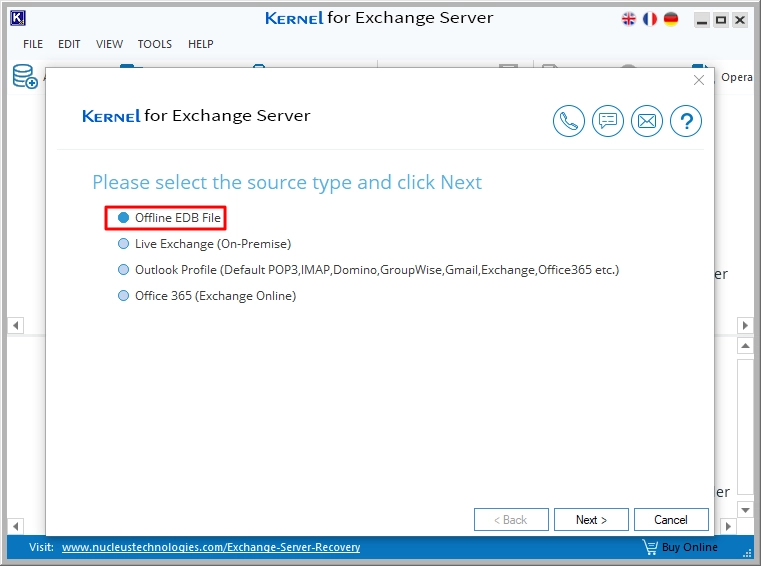Close the source type dialog

(x=699, y=80)
